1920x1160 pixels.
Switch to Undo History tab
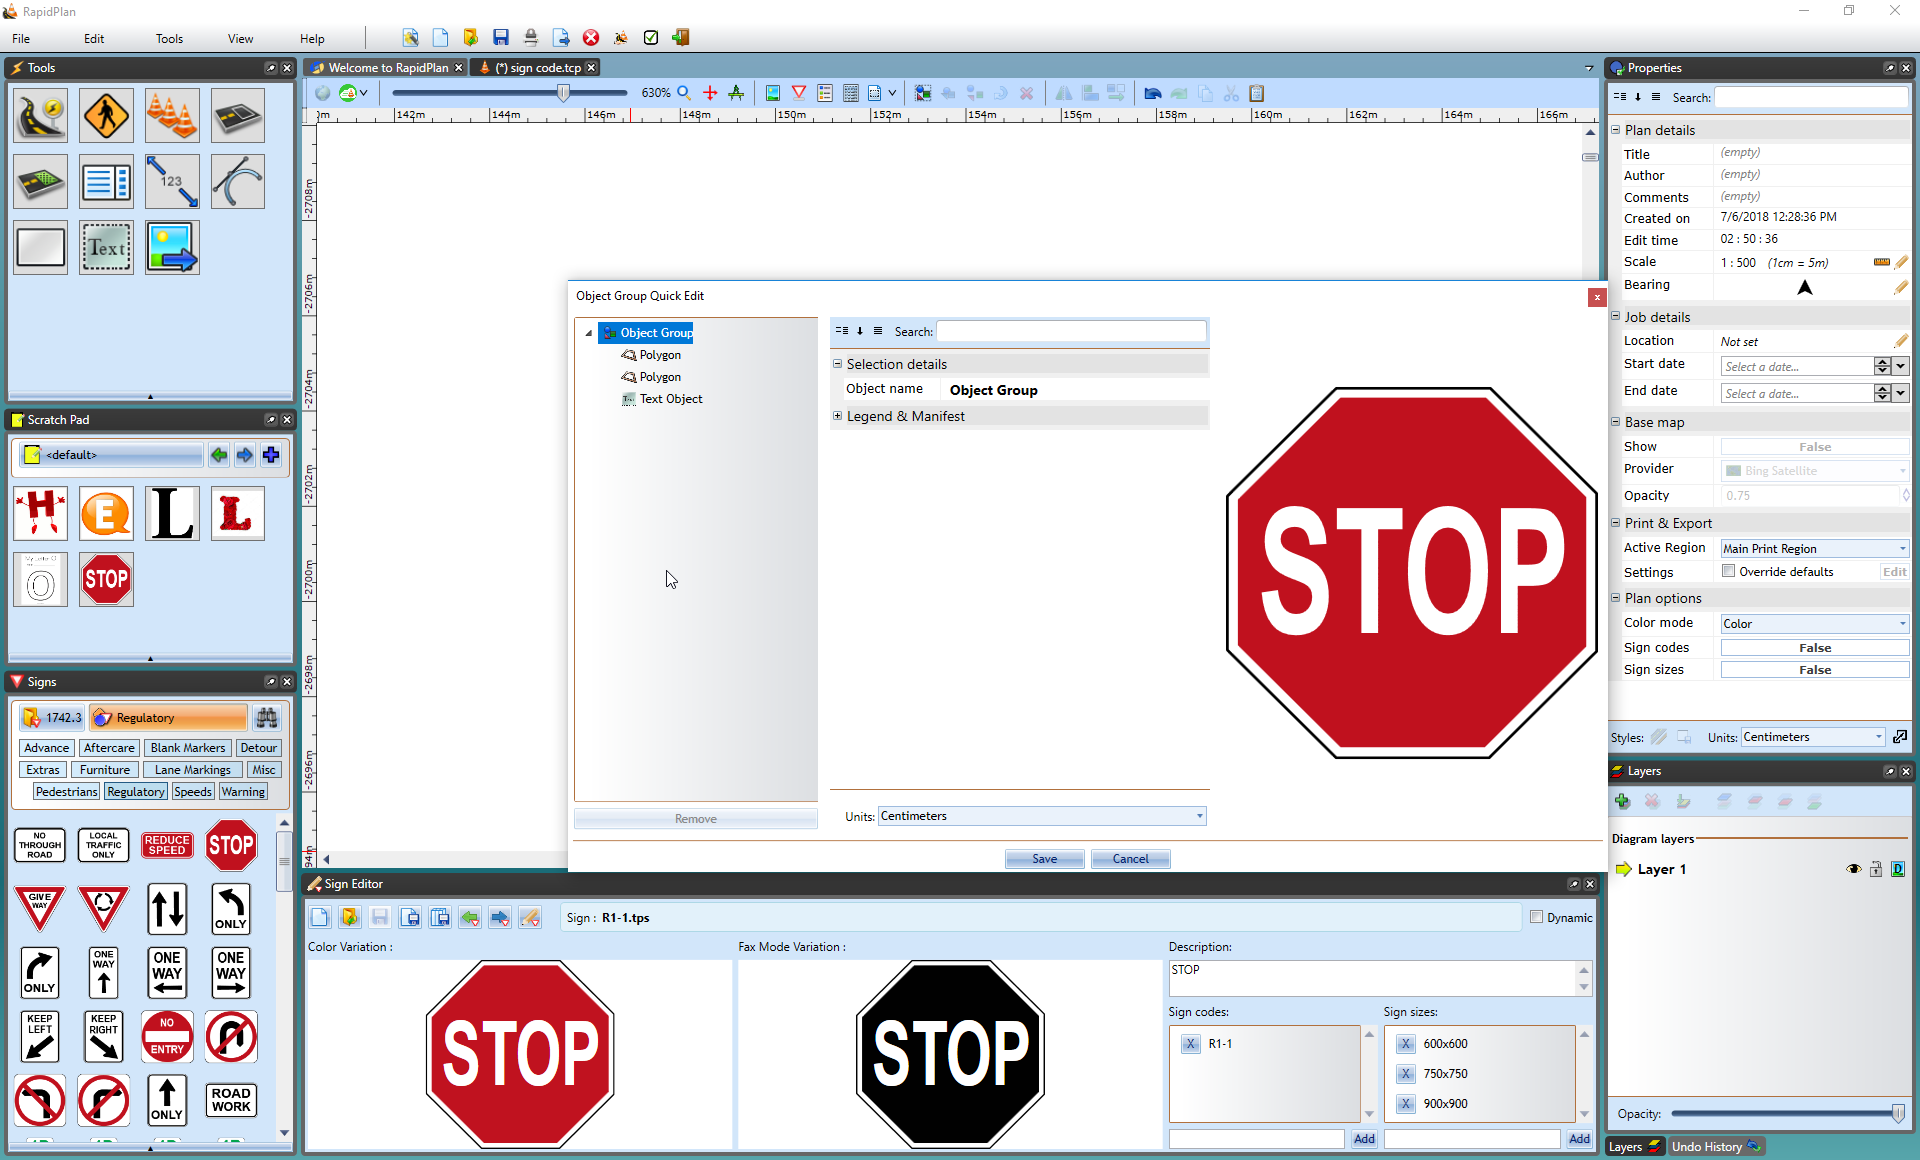pyautogui.click(x=1714, y=1147)
